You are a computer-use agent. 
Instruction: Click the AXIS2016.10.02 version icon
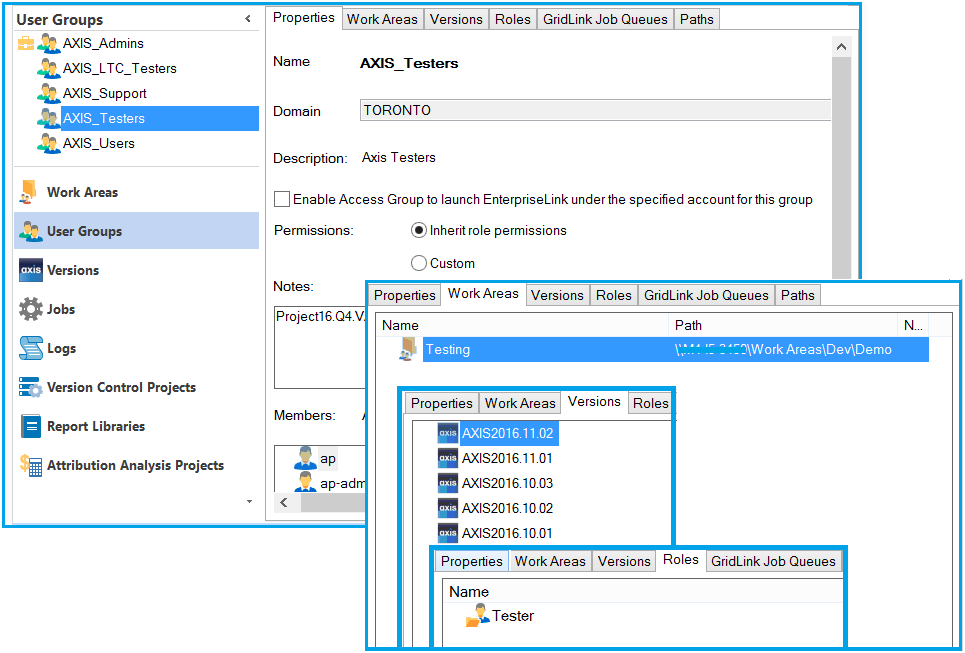tap(447, 508)
